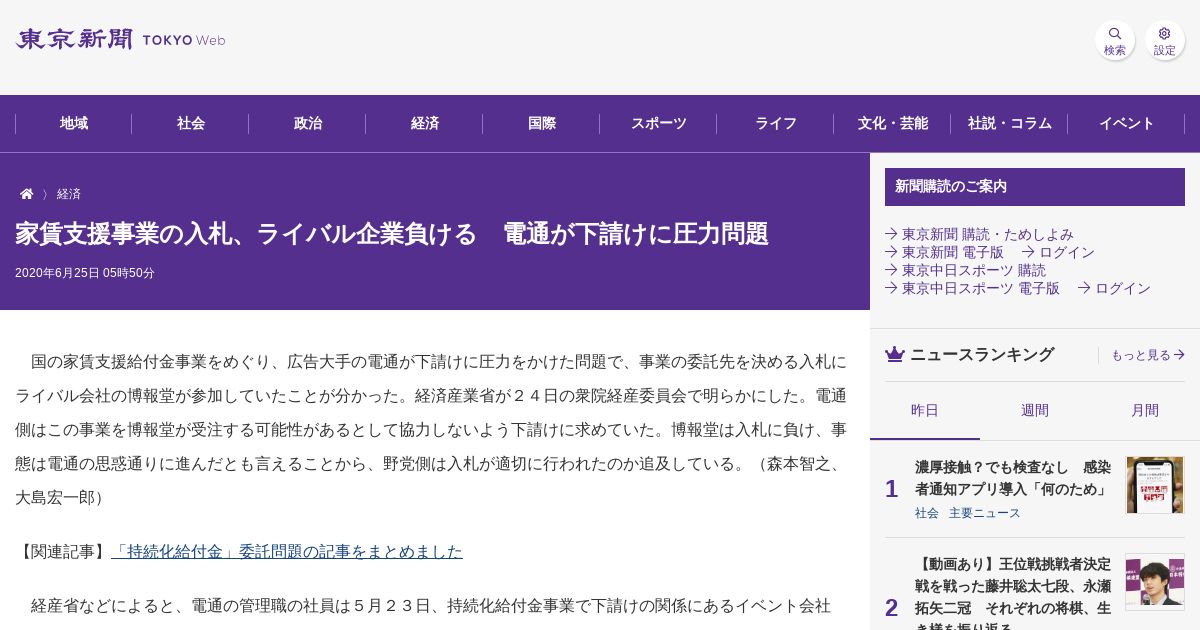Click the 検索 search icon button

point(1114,40)
